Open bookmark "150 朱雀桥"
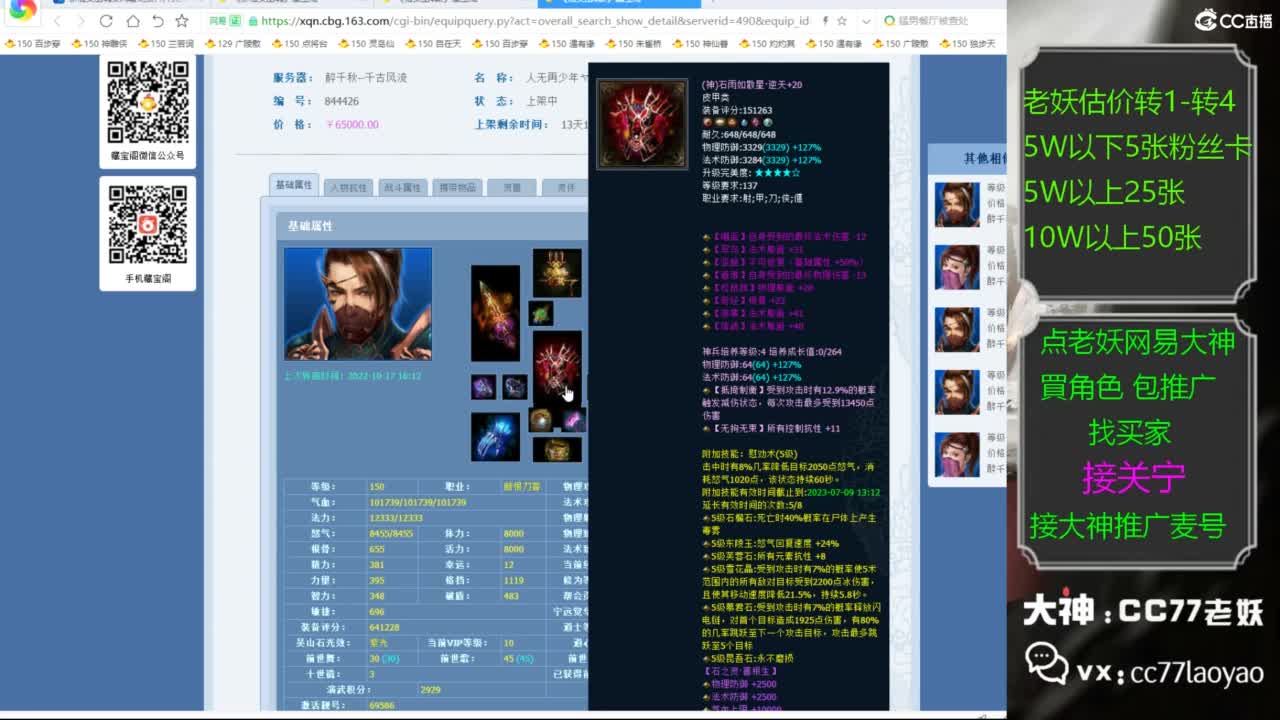The width and height of the screenshot is (1280, 720). (633, 44)
